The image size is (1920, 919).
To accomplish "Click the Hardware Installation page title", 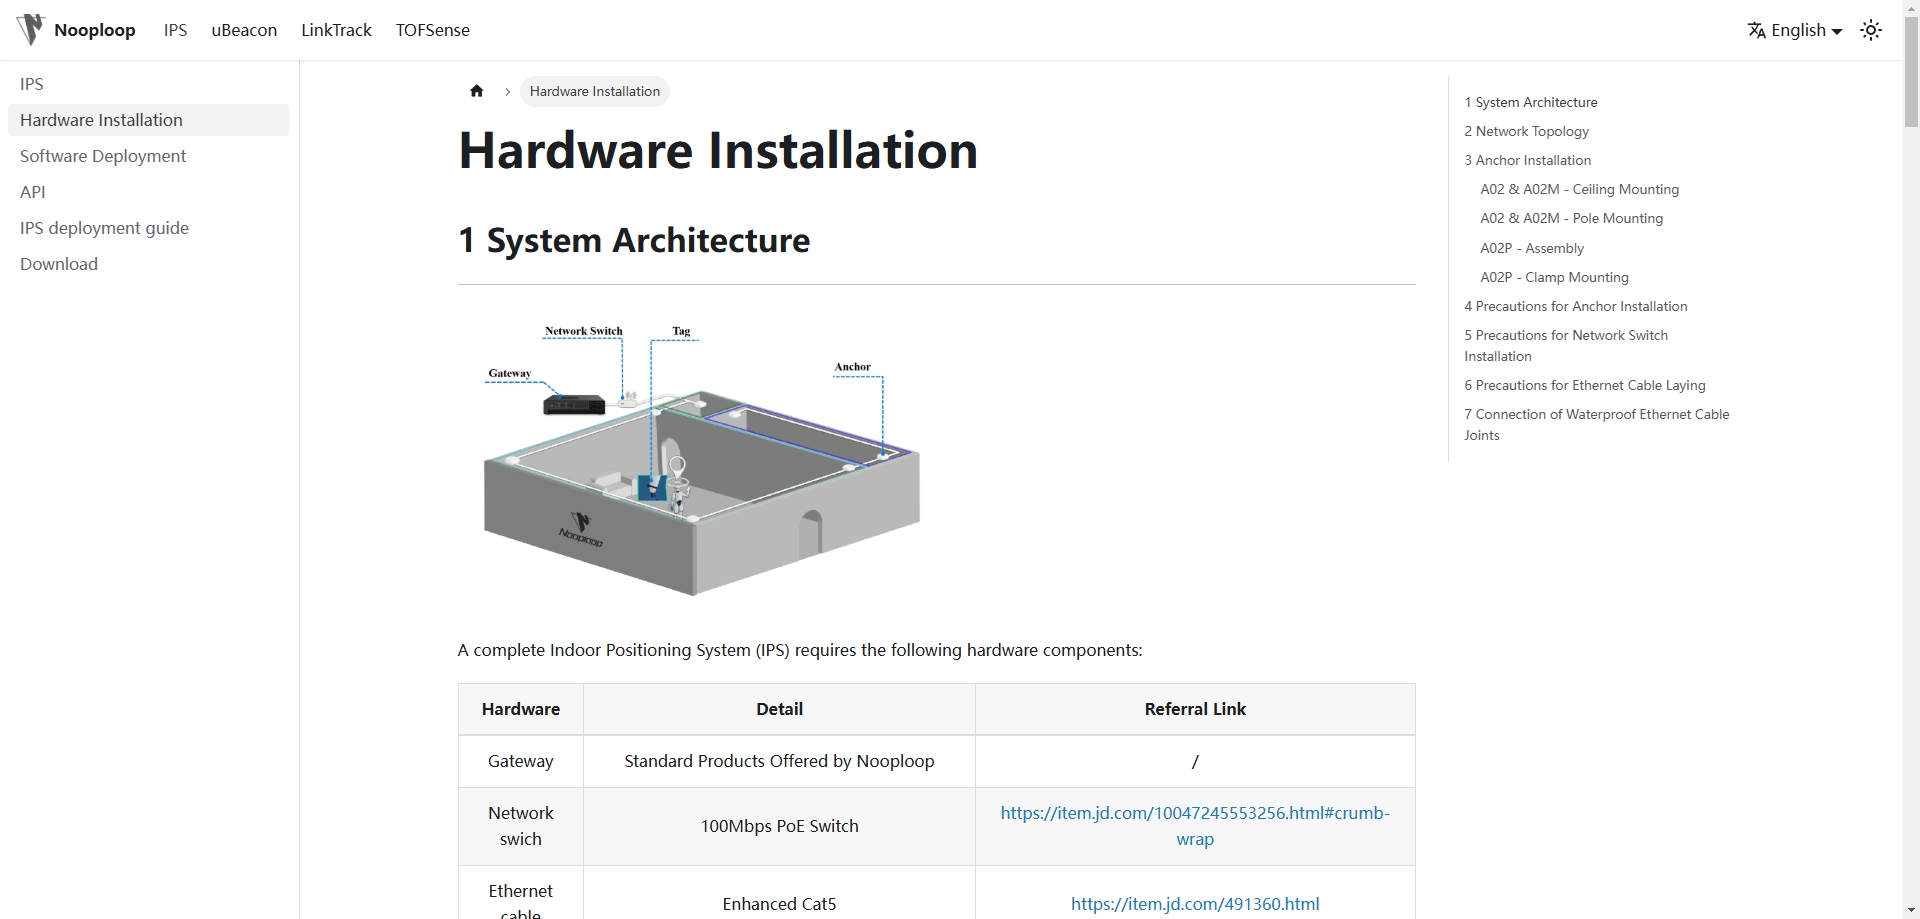I will (x=718, y=150).
